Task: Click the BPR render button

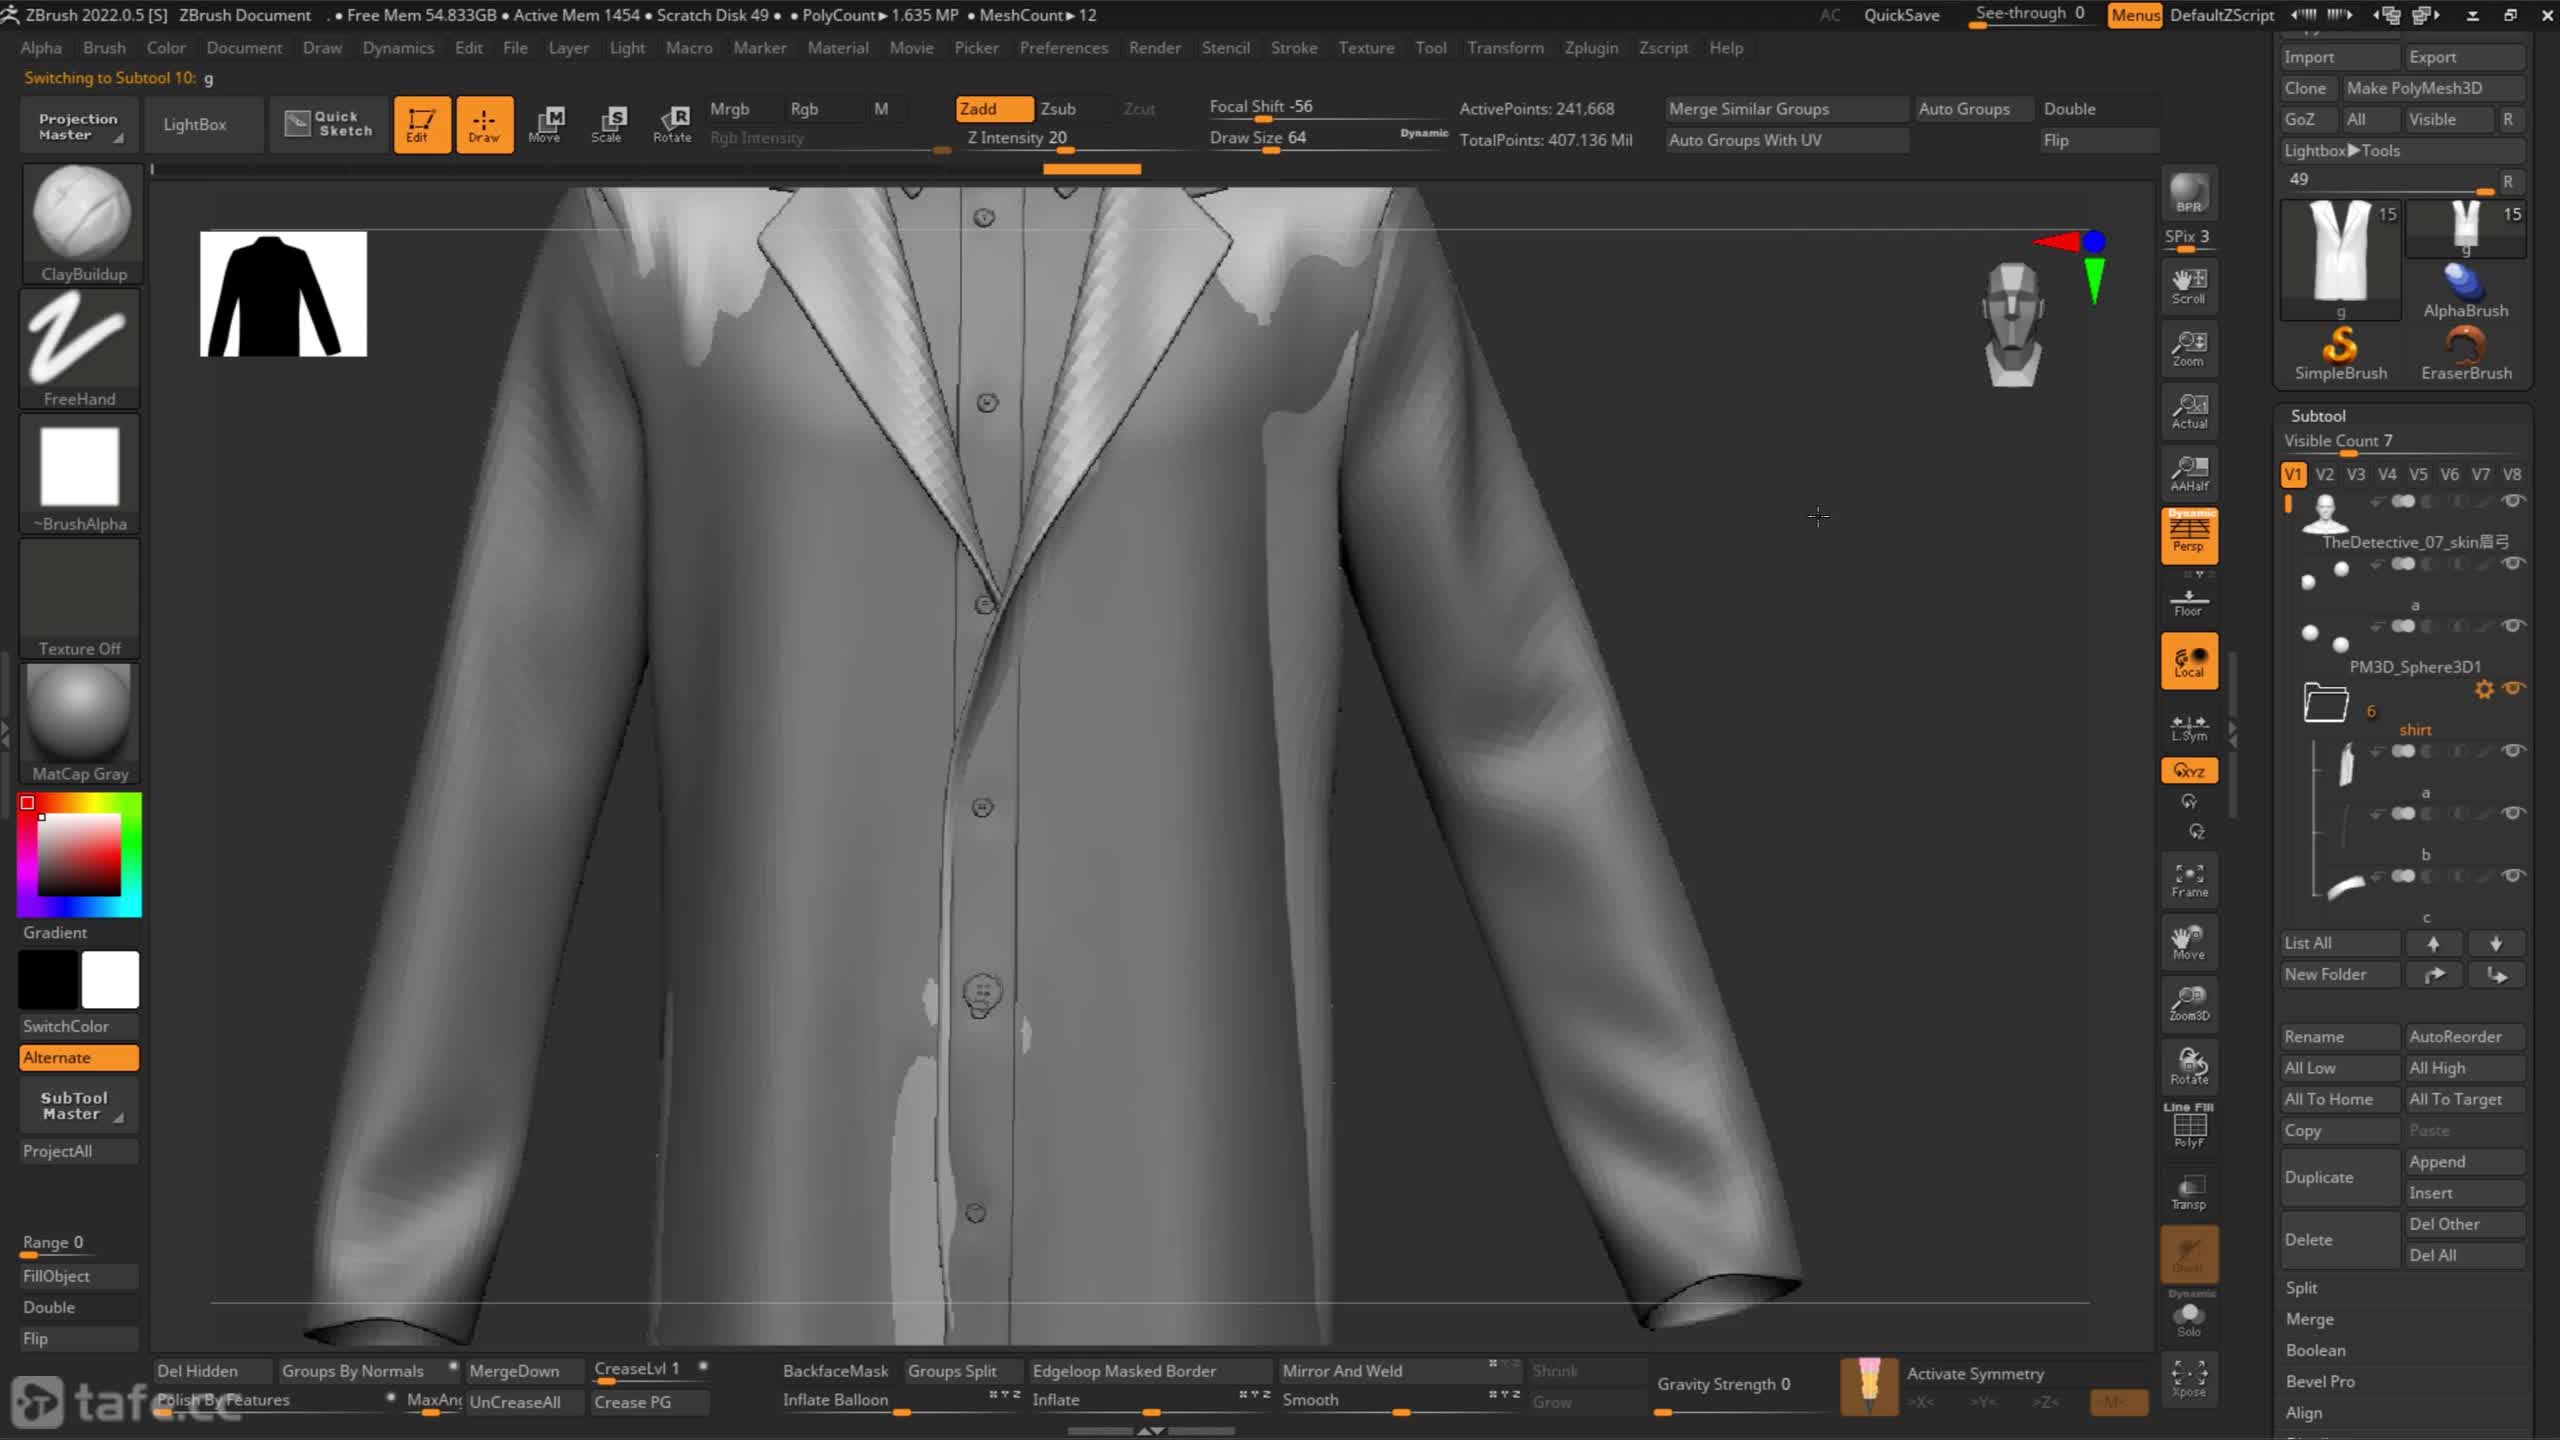Action: tap(2189, 193)
